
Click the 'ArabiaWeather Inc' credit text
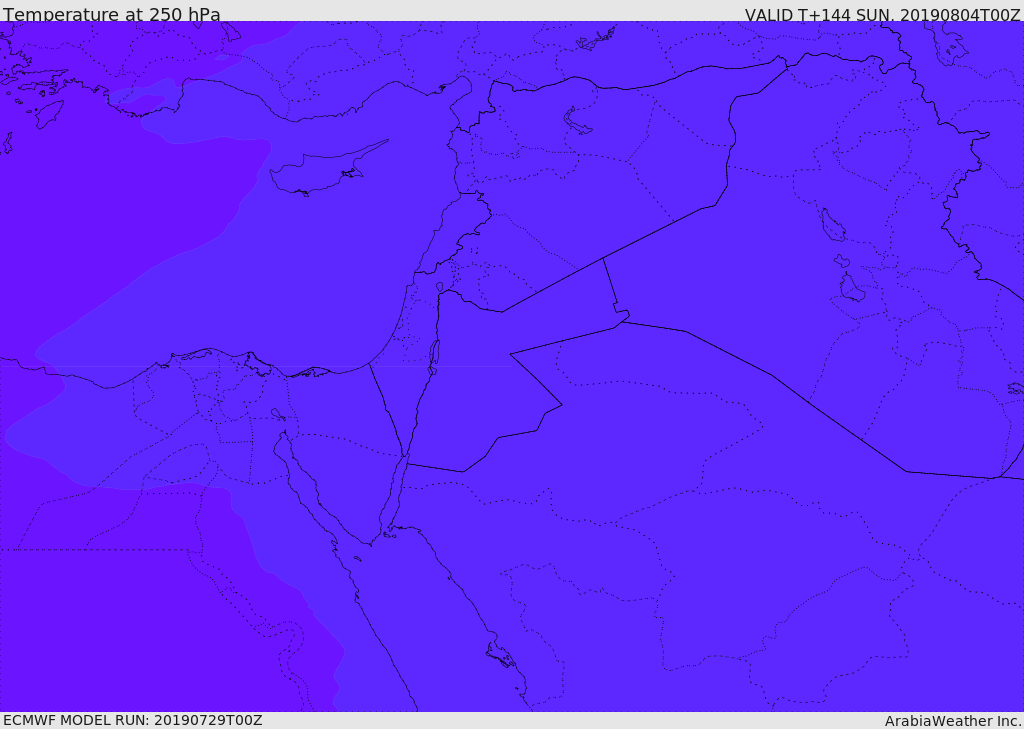click(x=953, y=721)
